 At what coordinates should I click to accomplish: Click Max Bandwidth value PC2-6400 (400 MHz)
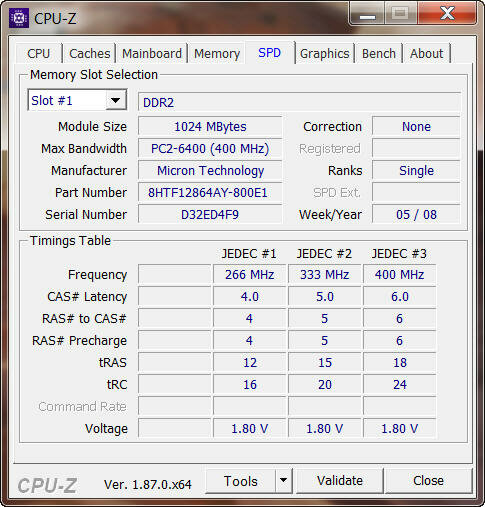pyautogui.click(x=210, y=149)
